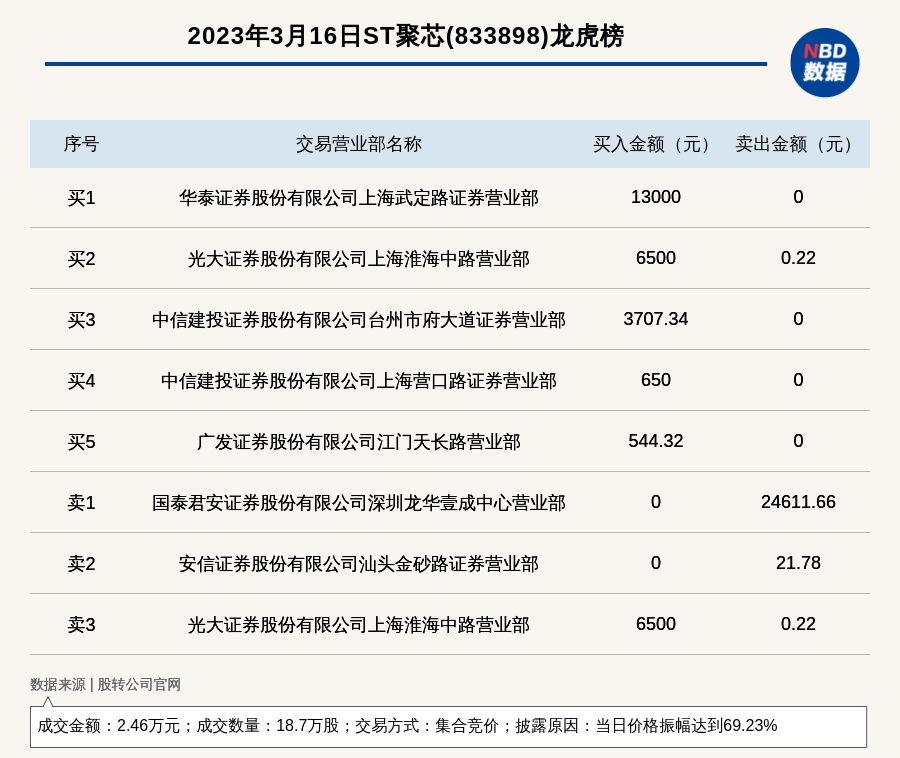The height and width of the screenshot is (758, 900).
Task: Select the title 2023年3月16日ST聚芯(833898)龙虎榜
Action: 406,36
